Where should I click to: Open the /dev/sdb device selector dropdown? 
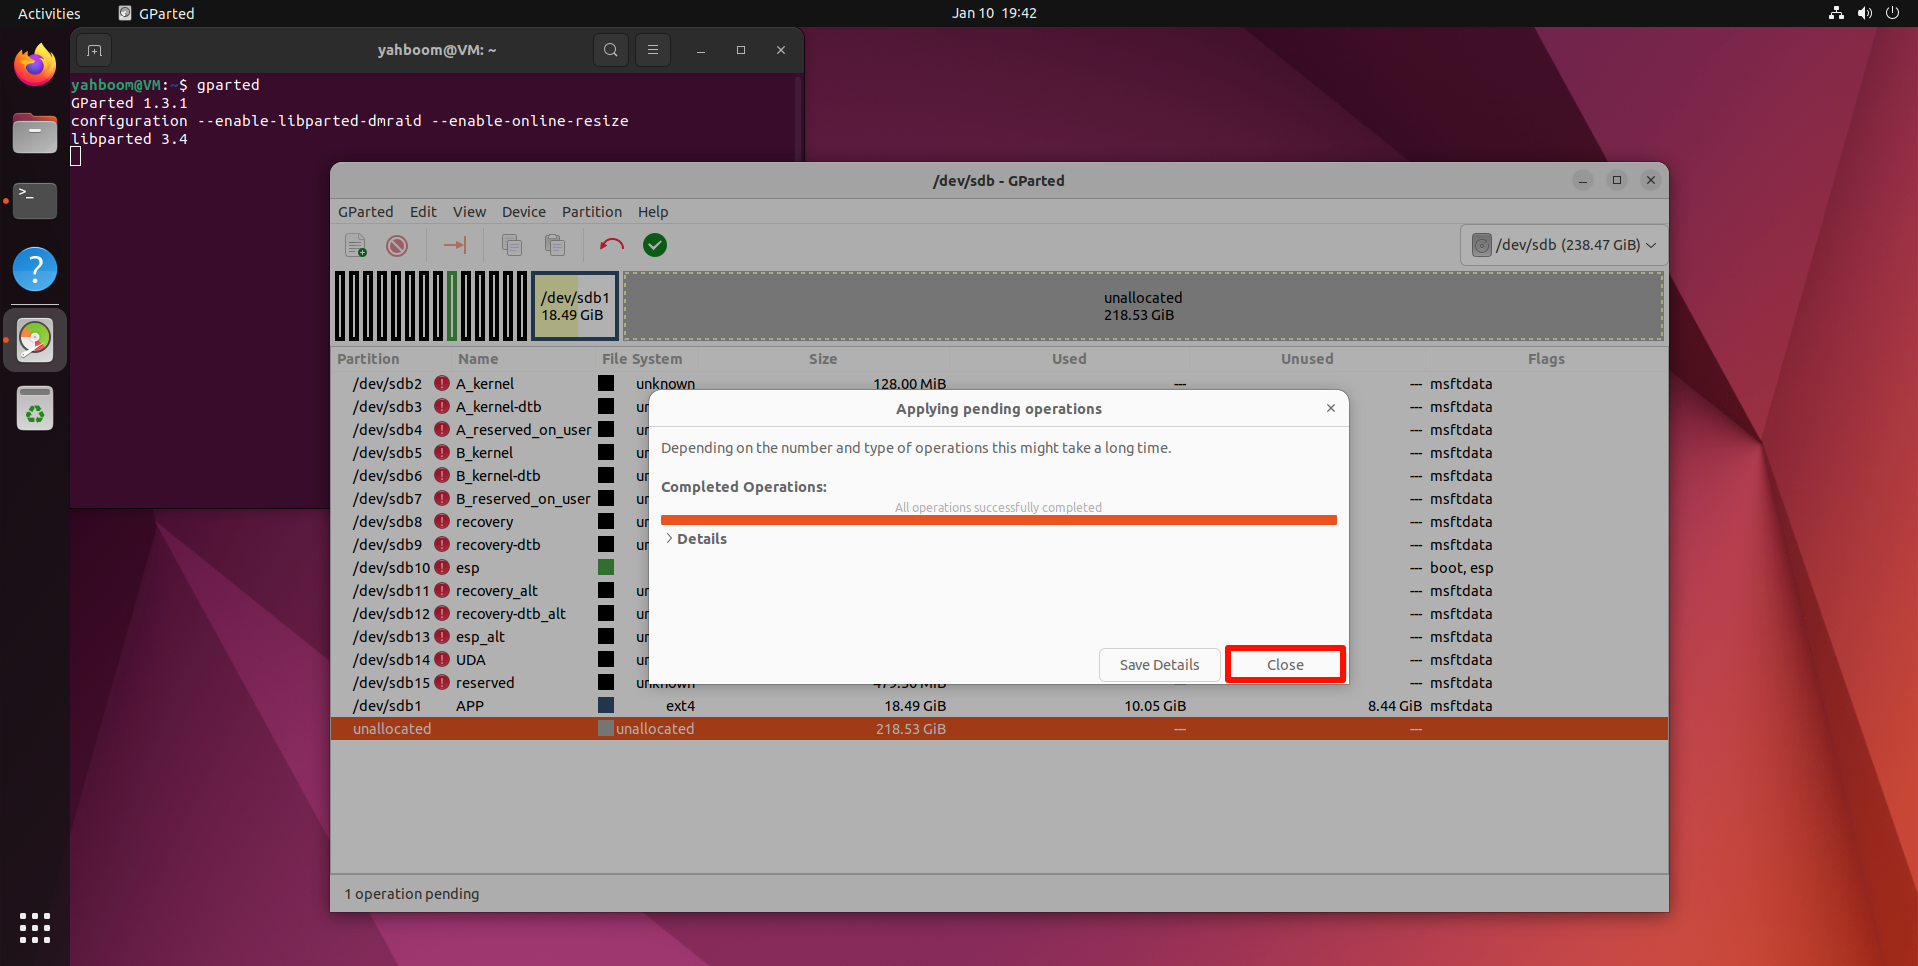point(1563,246)
